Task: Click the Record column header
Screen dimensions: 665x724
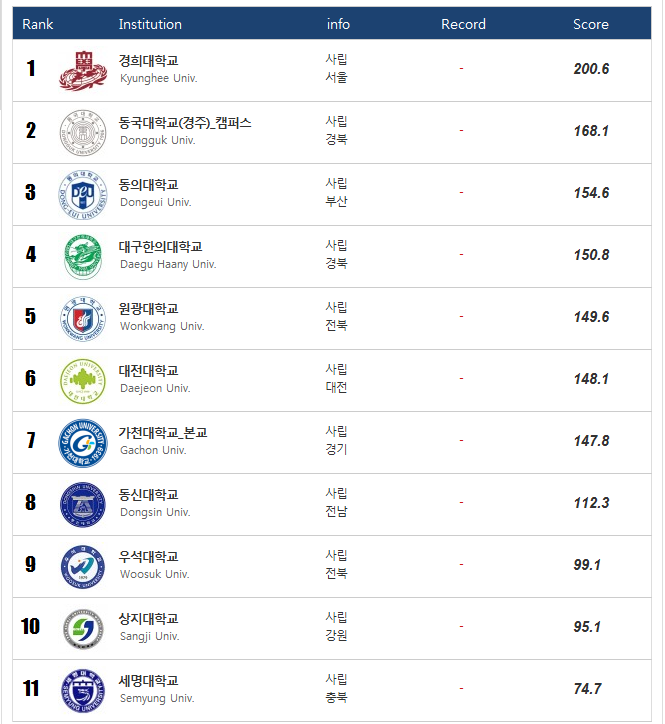Action: click(463, 24)
